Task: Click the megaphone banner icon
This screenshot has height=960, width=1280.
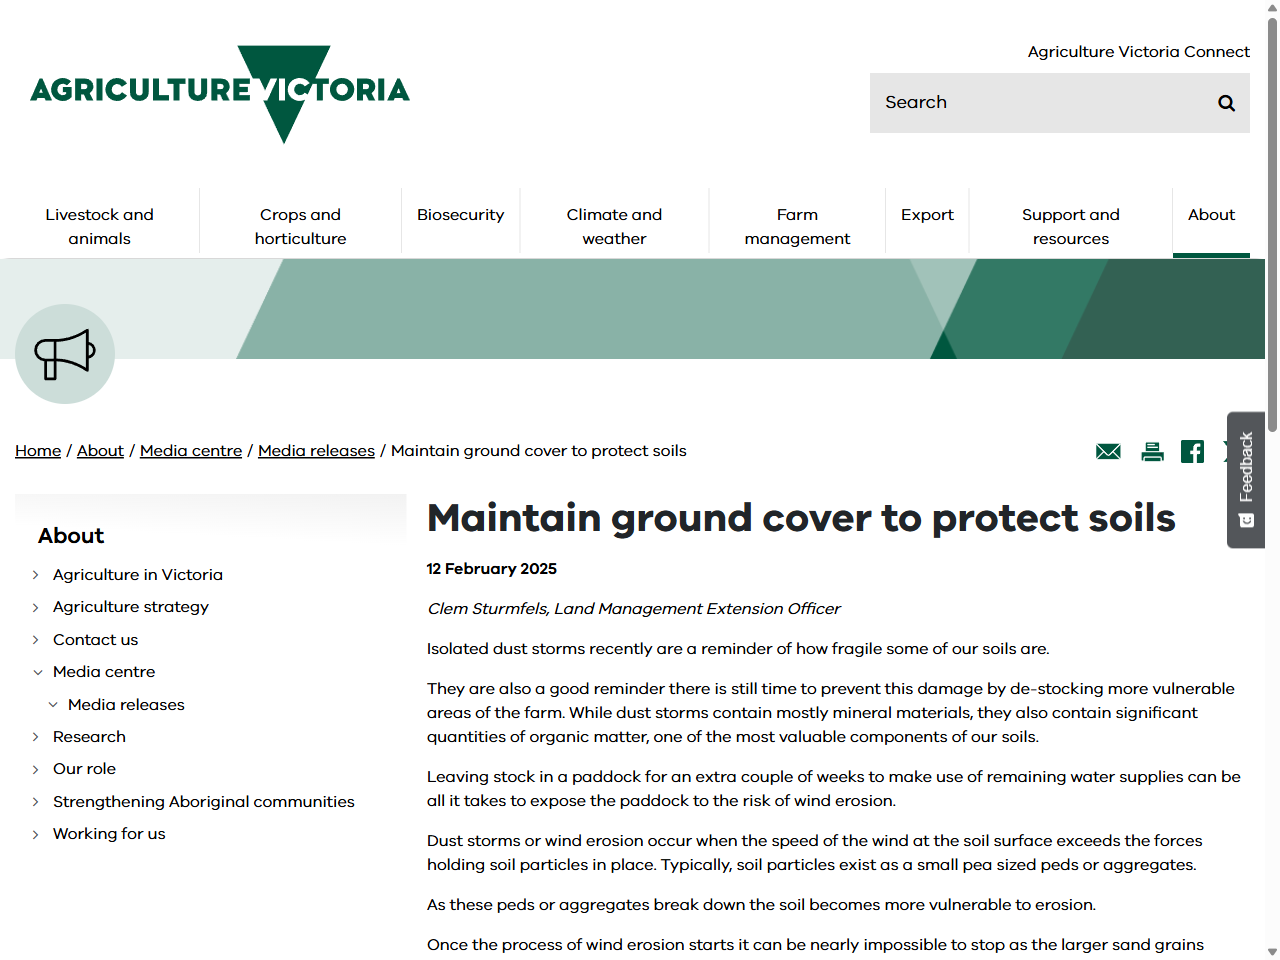Action: (x=64, y=353)
